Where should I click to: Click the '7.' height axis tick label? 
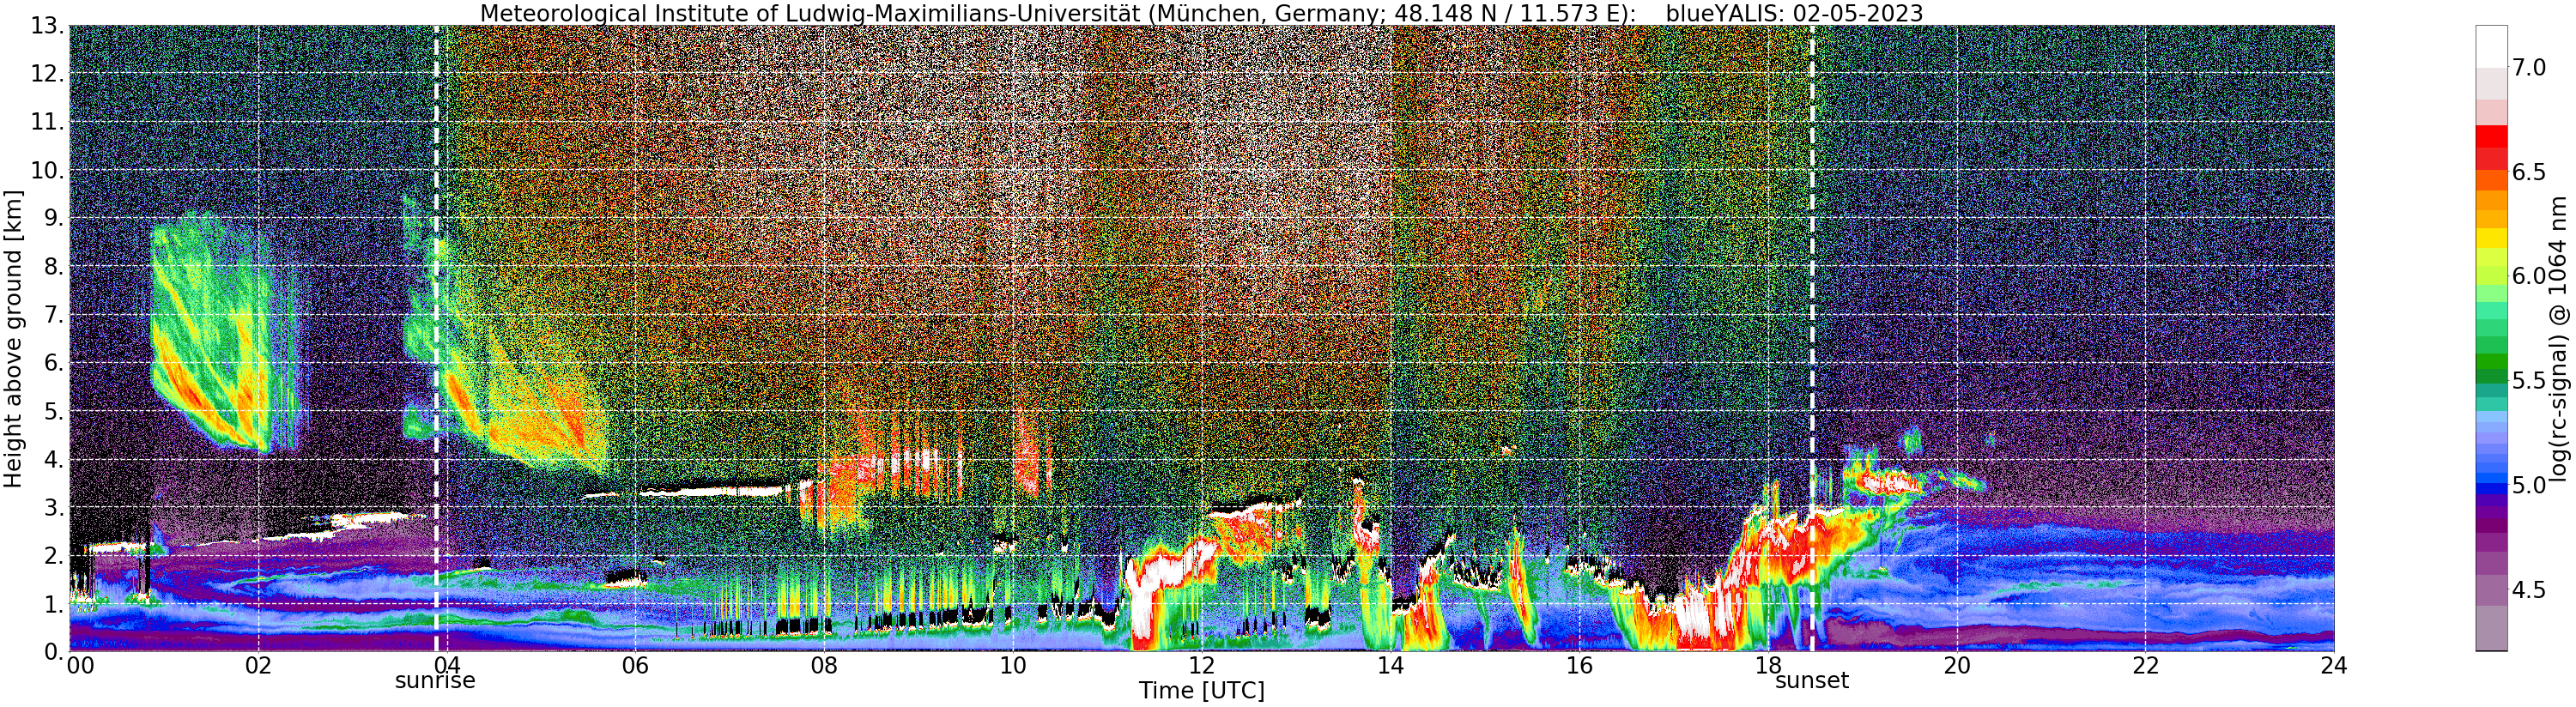point(54,314)
